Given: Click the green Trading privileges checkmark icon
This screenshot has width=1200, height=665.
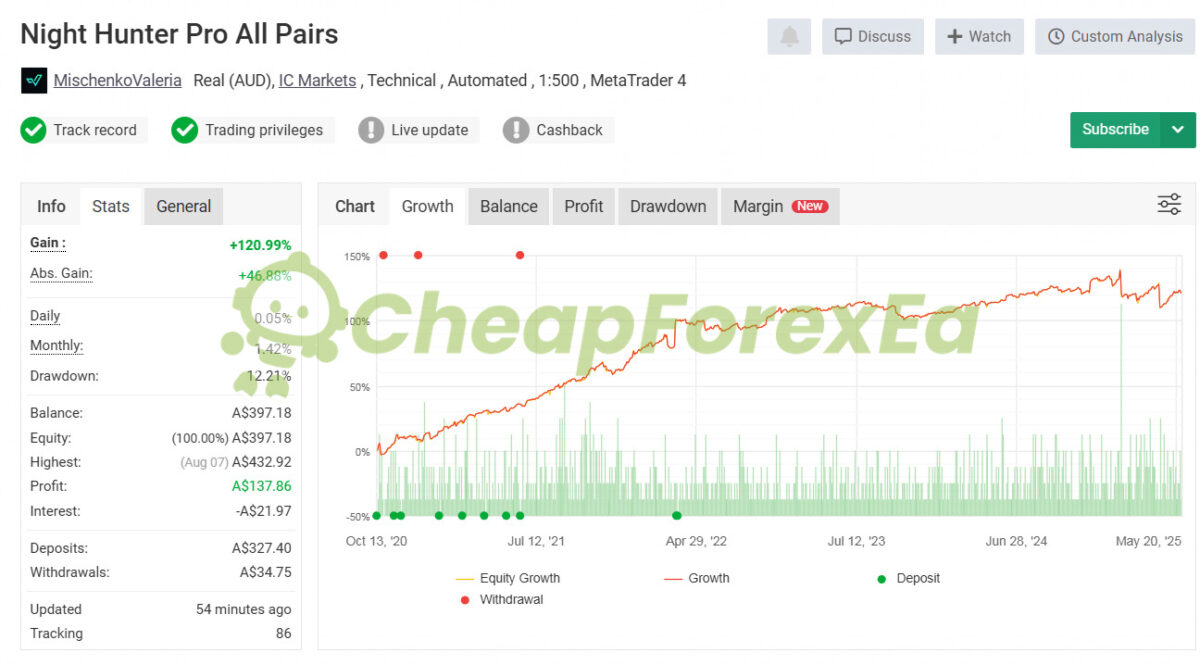Looking at the screenshot, I should (184, 130).
